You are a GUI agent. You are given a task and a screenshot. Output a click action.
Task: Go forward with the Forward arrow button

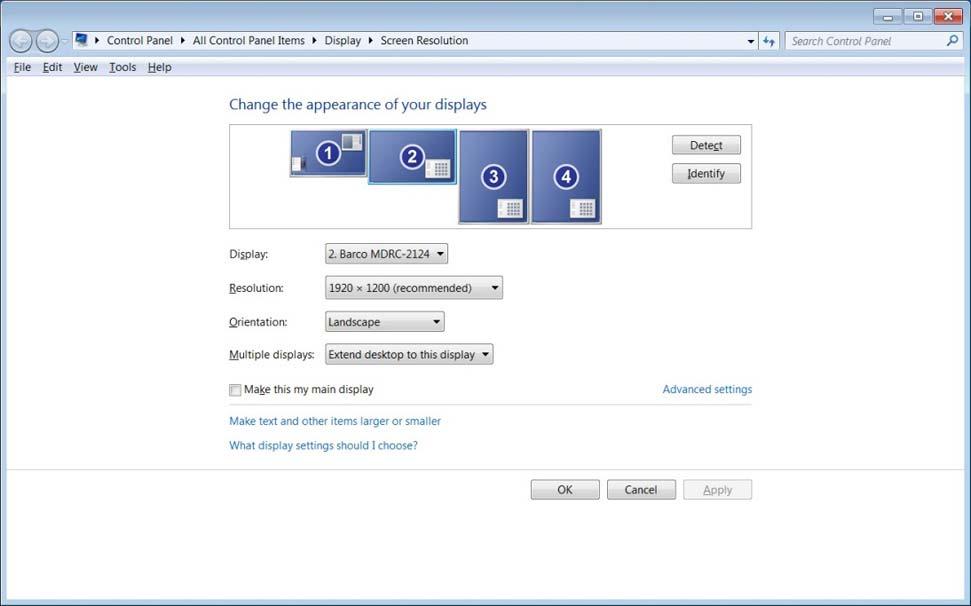click(47, 41)
